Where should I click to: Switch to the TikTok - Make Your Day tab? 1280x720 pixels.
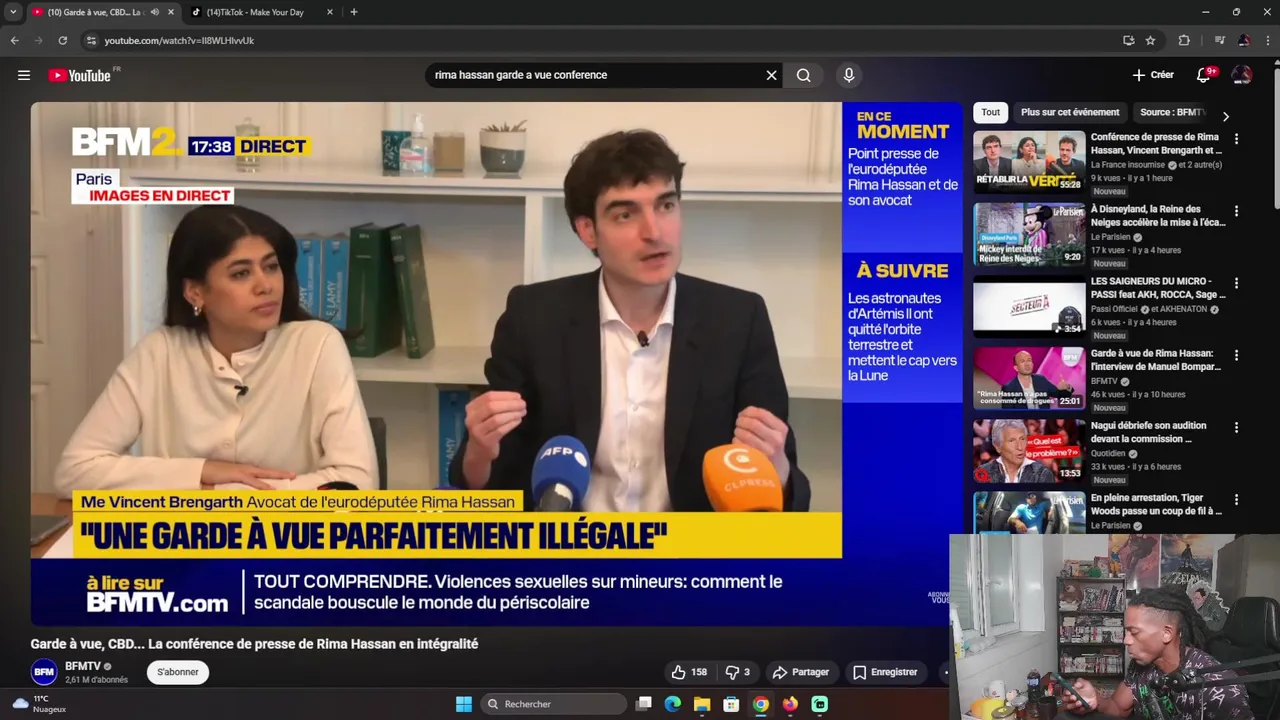255,12
